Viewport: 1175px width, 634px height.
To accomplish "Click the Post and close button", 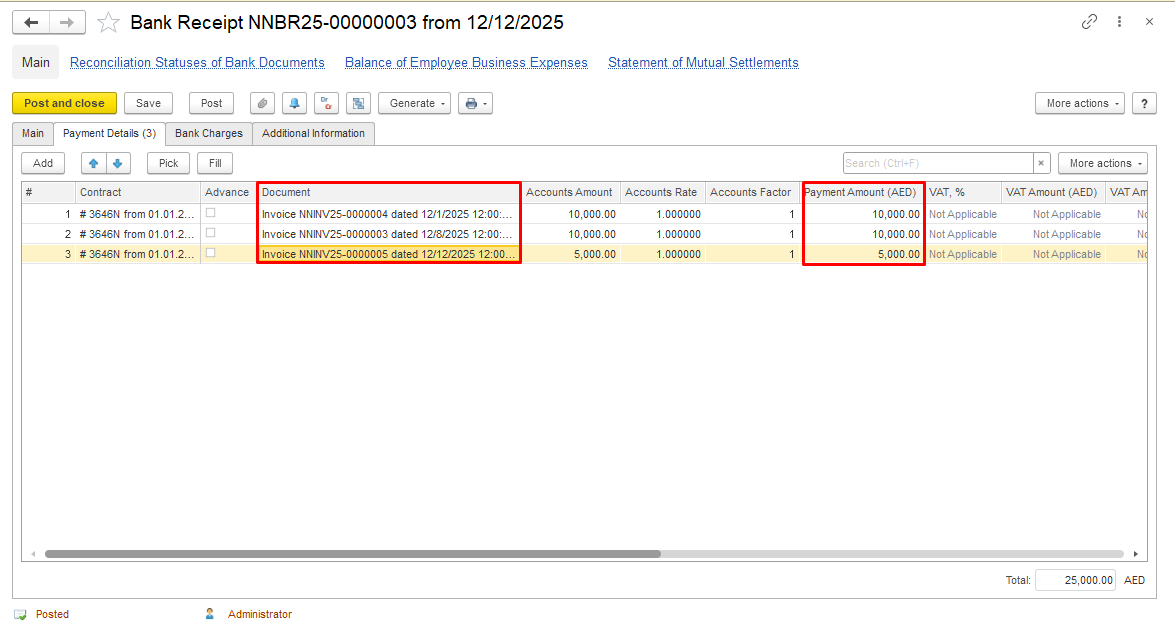I will [x=64, y=103].
